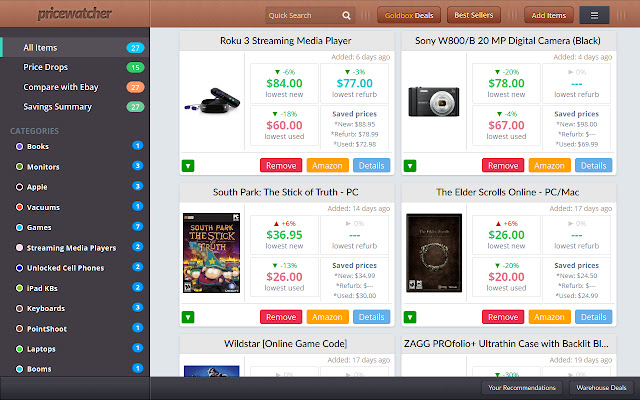Open Roku 3 on Amazon
The width and height of the screenshot is (640, 400).
327,165
